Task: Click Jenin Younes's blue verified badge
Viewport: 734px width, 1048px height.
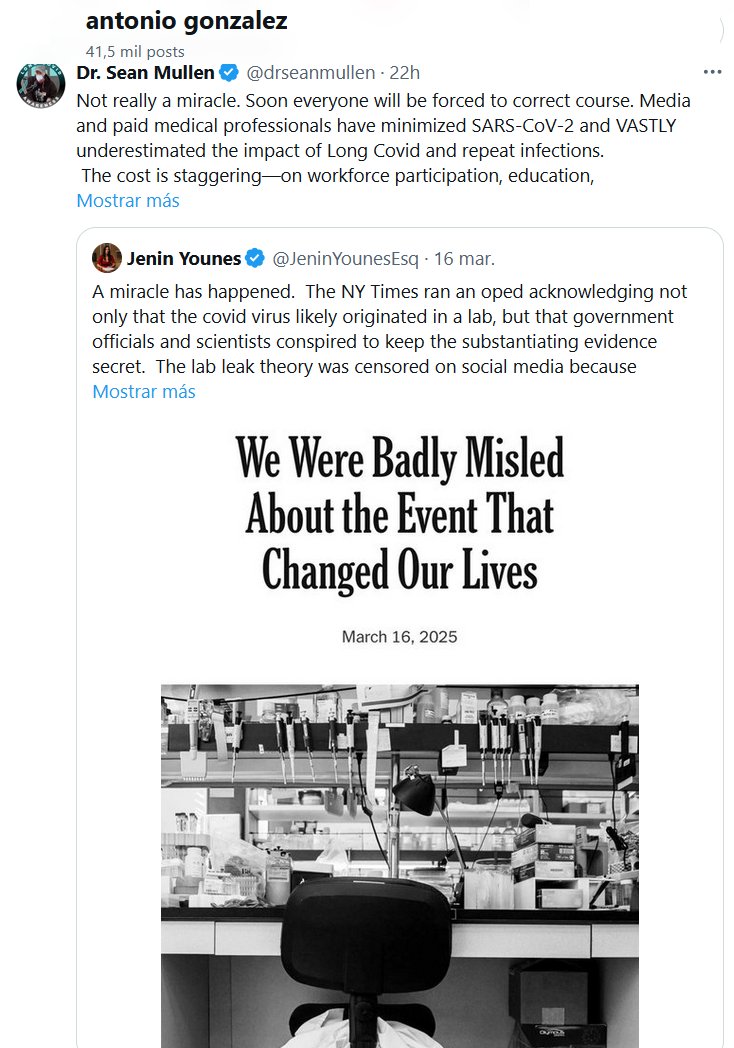Action: [255, 259]
